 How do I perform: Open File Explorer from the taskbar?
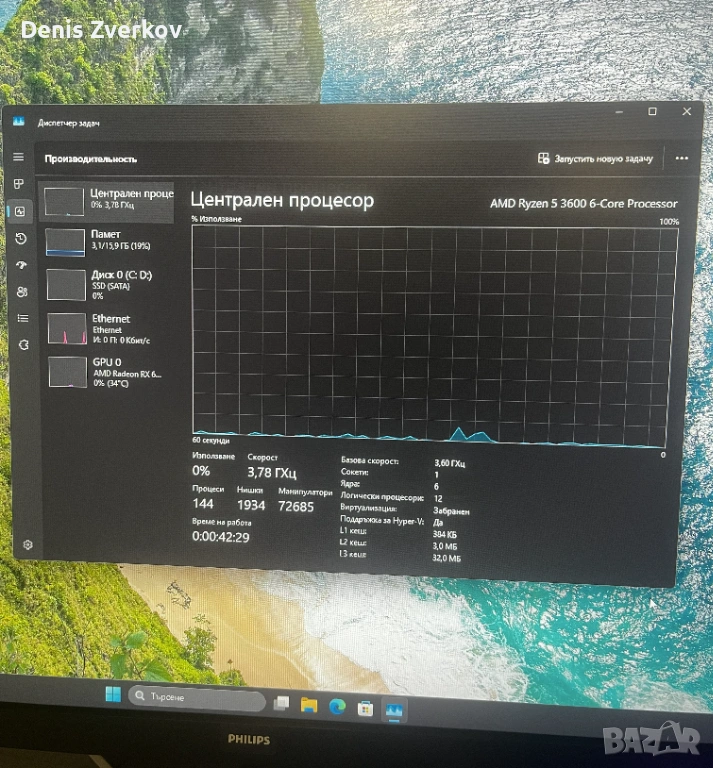click(x=309, y=706)
